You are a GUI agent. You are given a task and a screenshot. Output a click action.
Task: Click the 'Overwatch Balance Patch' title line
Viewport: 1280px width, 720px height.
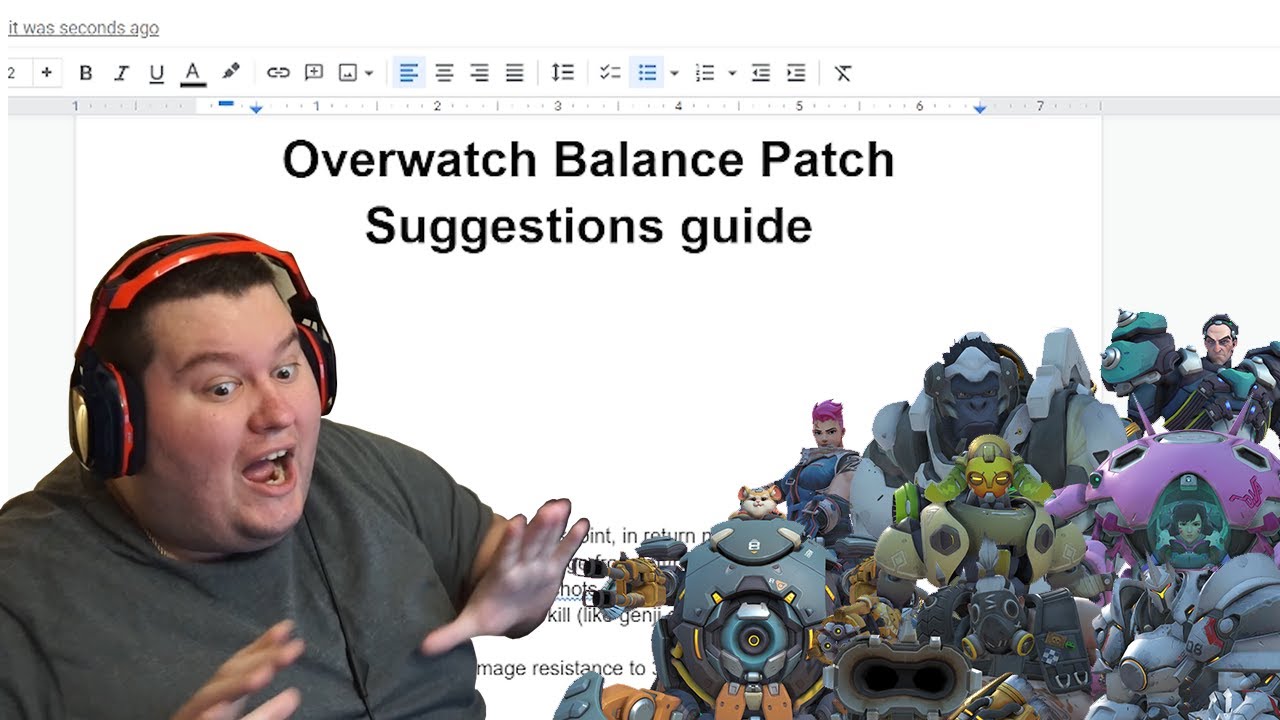point(588,160)
